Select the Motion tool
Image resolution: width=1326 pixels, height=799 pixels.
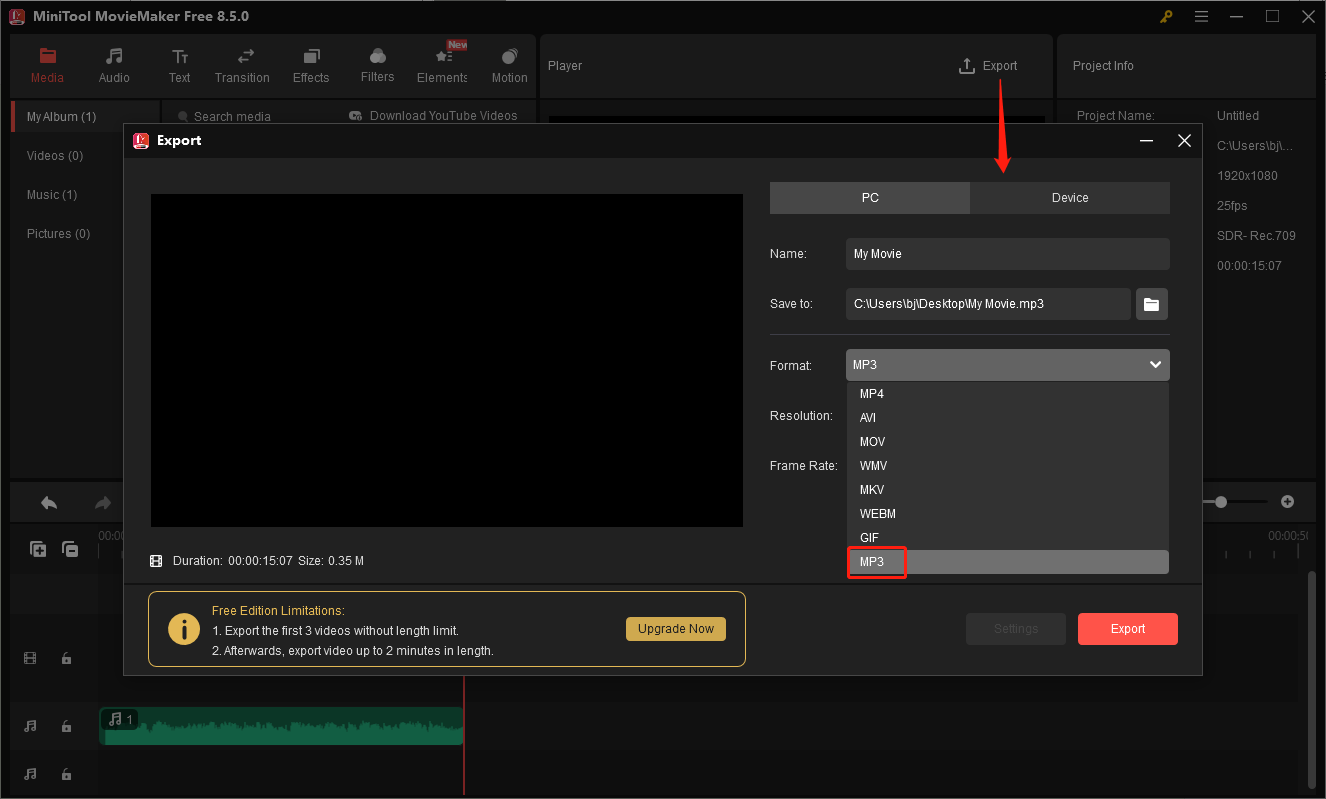pyautogui.click(x=509, y=65)
